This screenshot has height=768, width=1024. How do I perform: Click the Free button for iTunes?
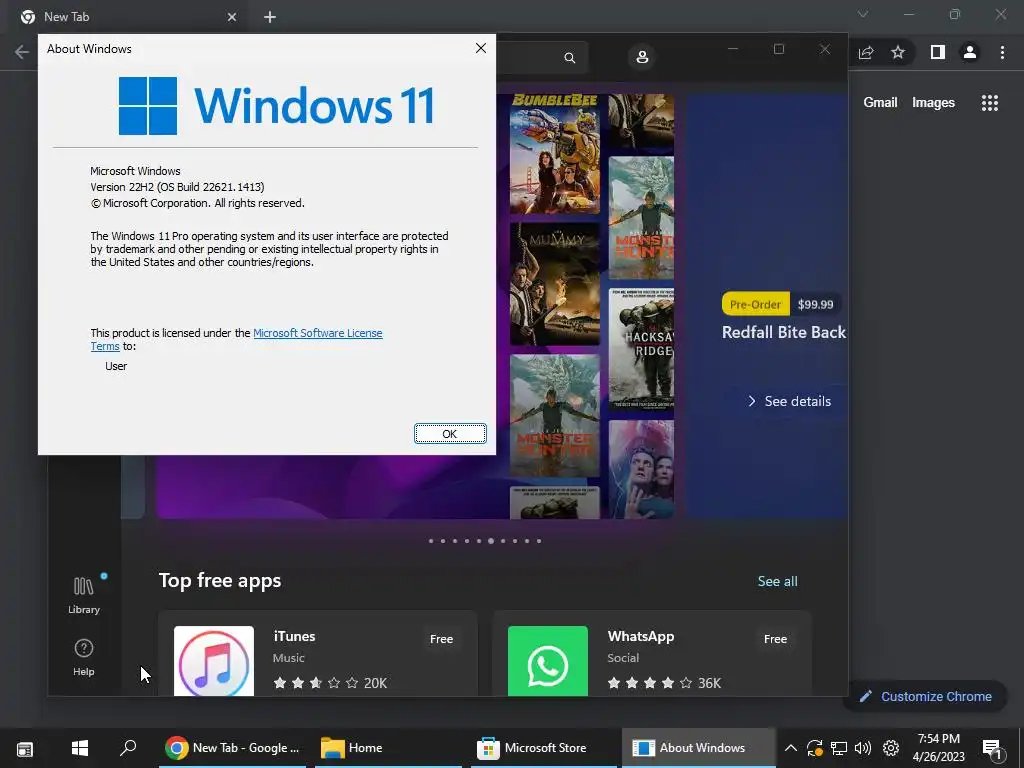tap(441, 639)
